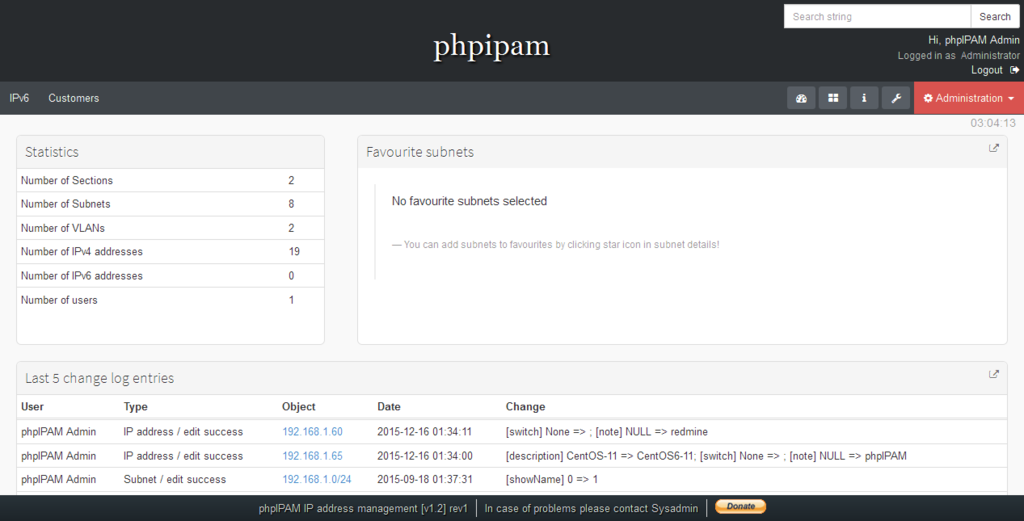The width and height of the screenshot is (1024, 521).
Task: Click the date 2015-09-18 01:37:31
Action: [424, 479]
